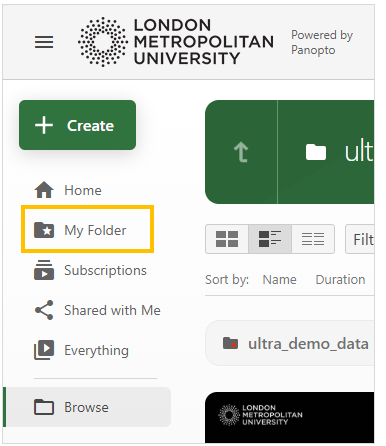Screen dimensions: 386x446
Task: Click the Home house icon
Action: [x=44, y=190]
